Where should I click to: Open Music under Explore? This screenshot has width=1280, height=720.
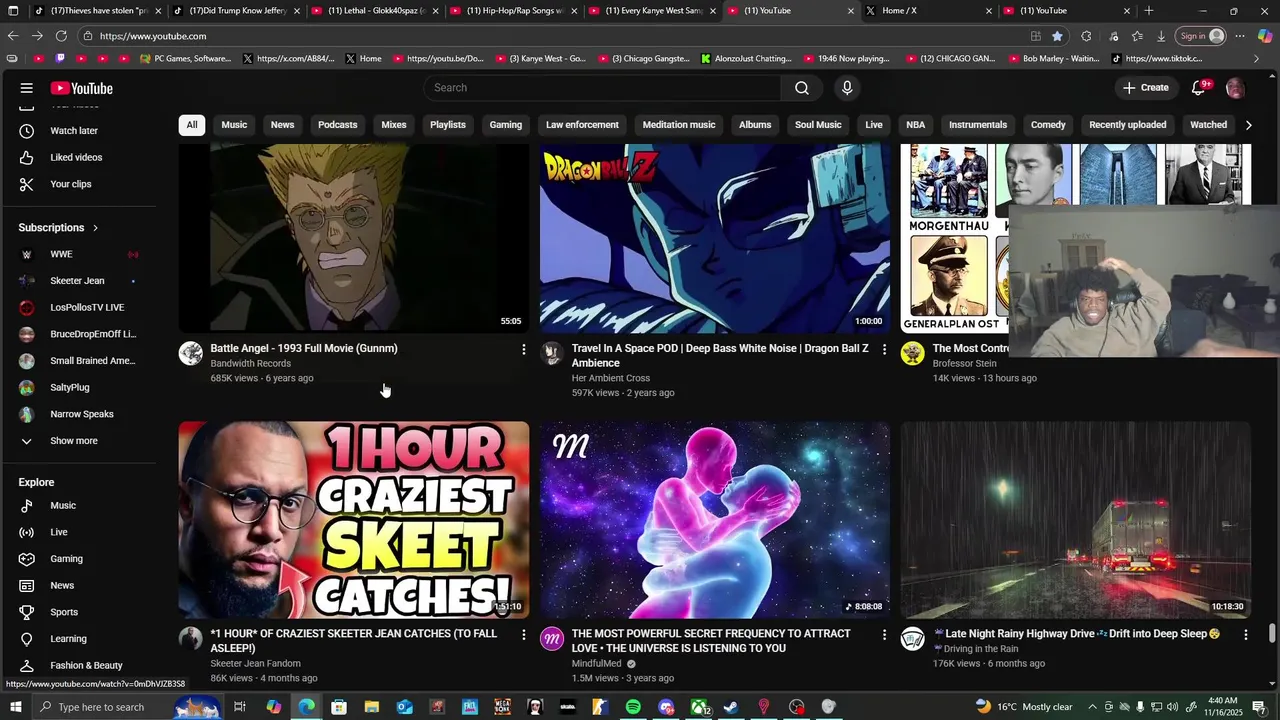click(x=63, y=506)
